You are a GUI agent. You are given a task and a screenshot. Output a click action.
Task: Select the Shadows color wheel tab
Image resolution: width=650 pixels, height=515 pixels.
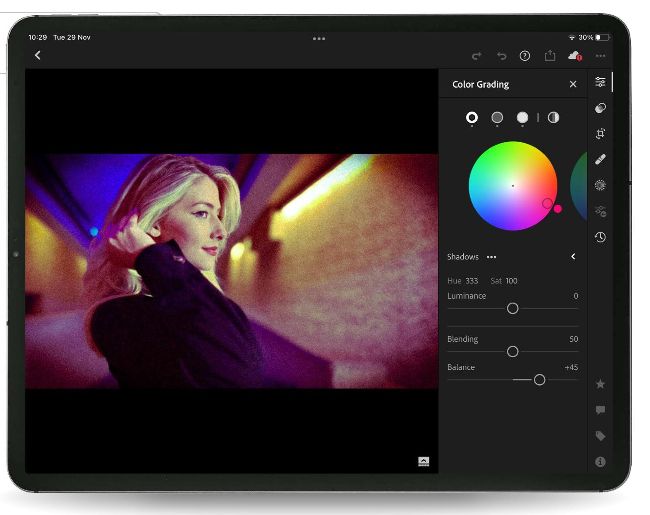(472, 118)
